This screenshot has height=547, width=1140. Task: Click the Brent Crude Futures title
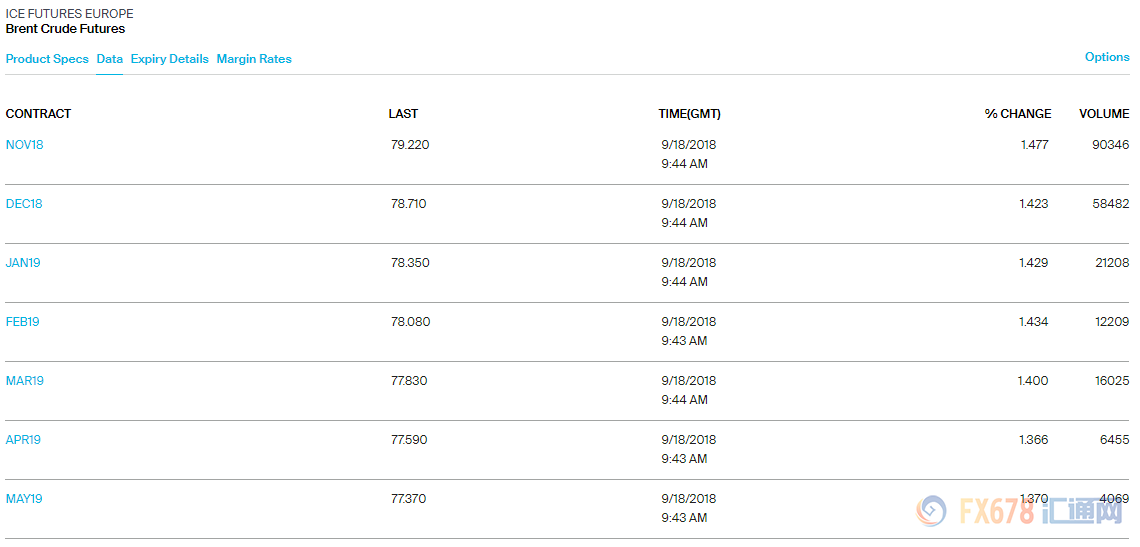pyautogui.click(x=65, y=29)
